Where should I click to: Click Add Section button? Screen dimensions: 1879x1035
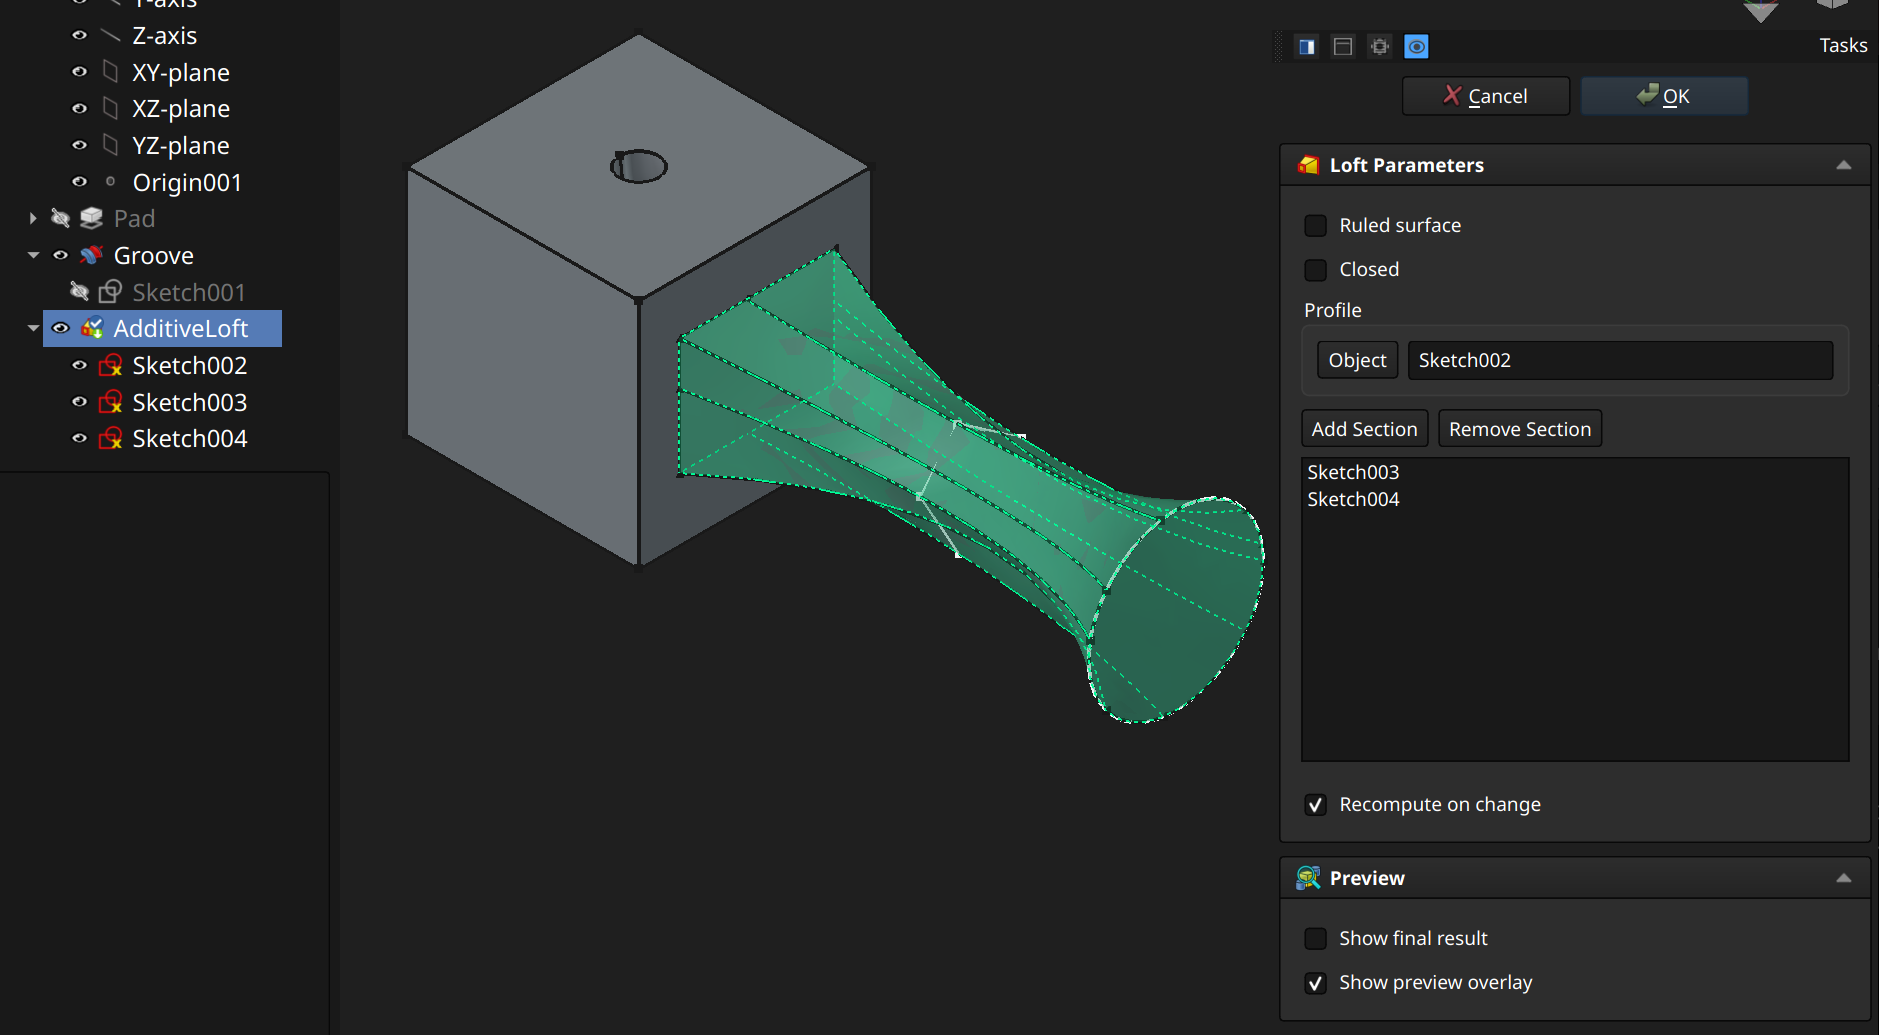click(1364, 429)
